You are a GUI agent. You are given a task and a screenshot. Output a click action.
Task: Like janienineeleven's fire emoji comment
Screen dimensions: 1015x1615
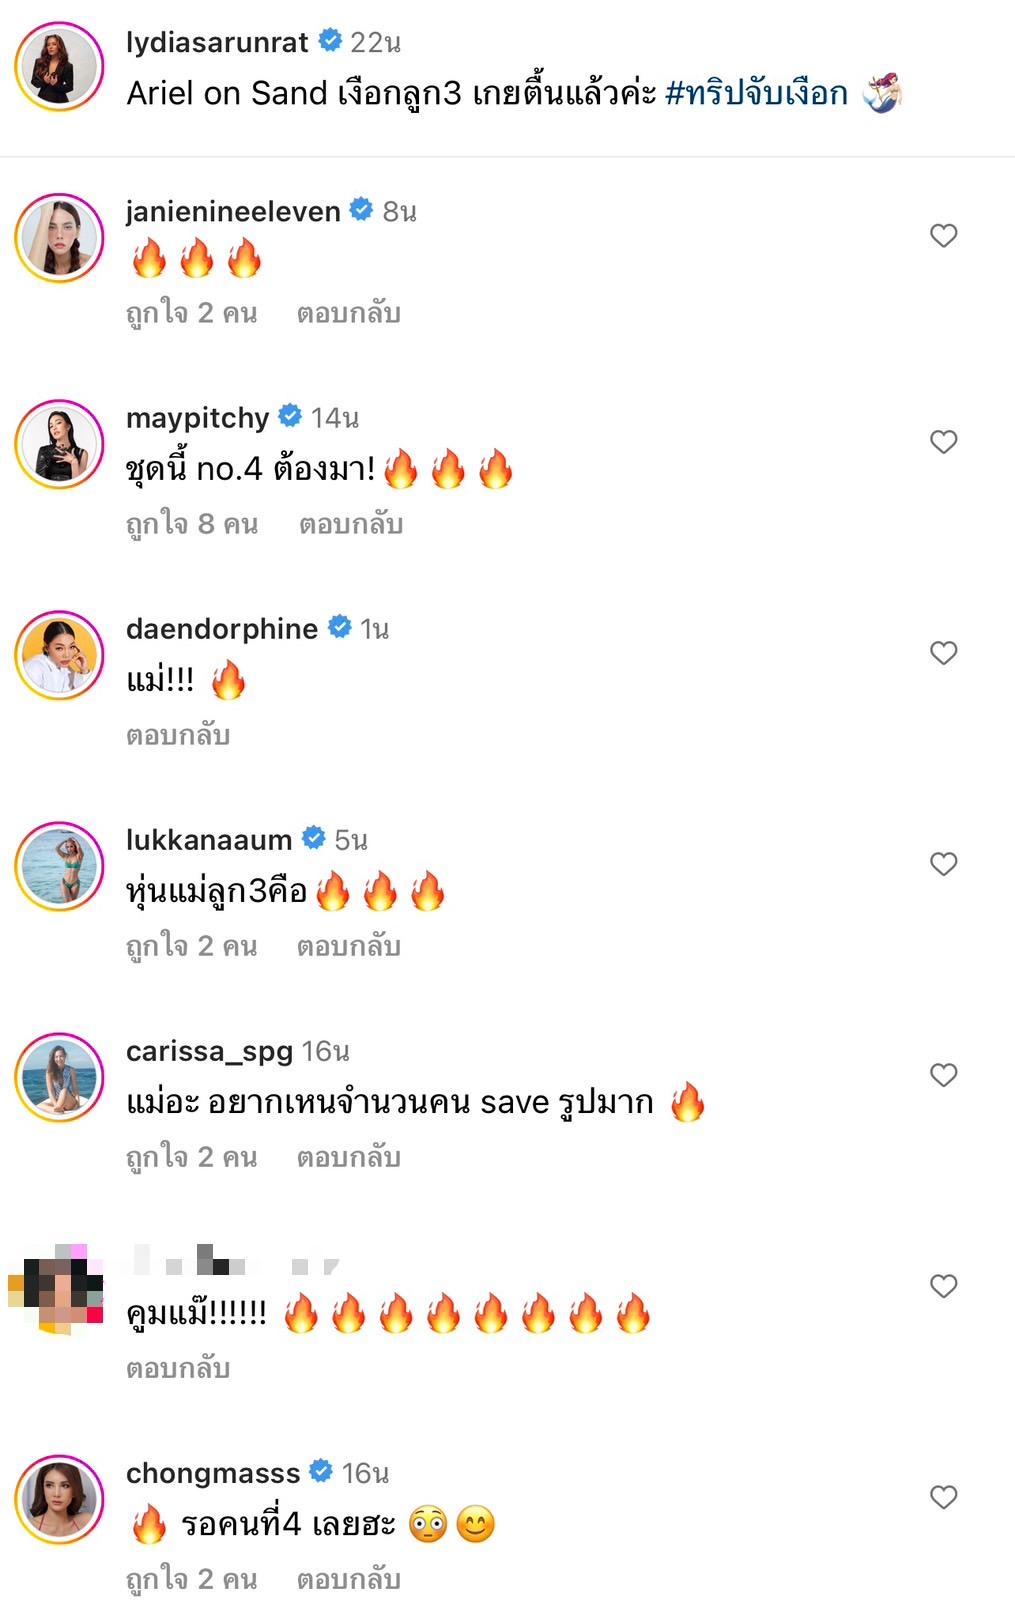(x=943, y=236)
